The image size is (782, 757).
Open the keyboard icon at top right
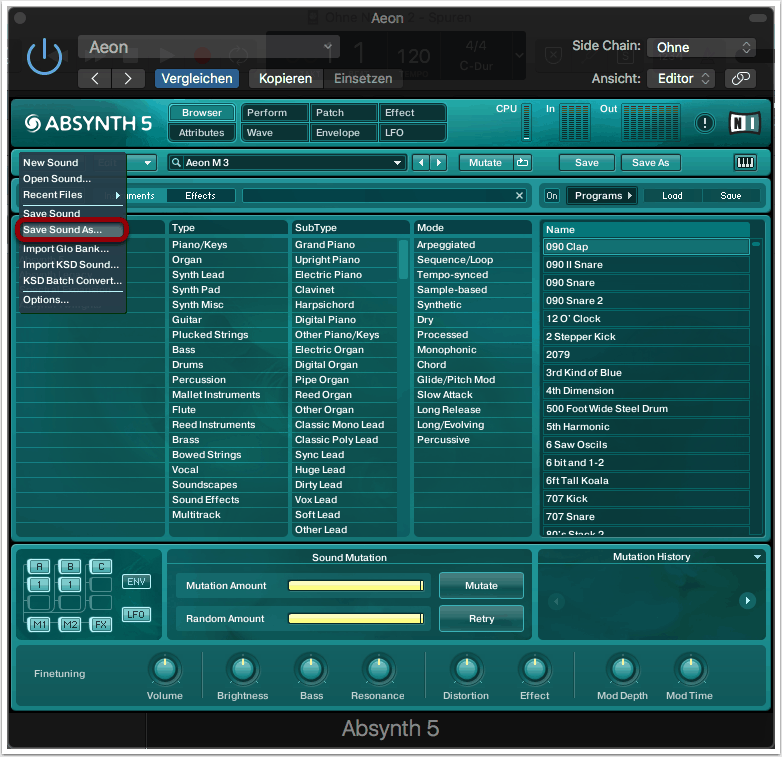[x=745, y=162]
